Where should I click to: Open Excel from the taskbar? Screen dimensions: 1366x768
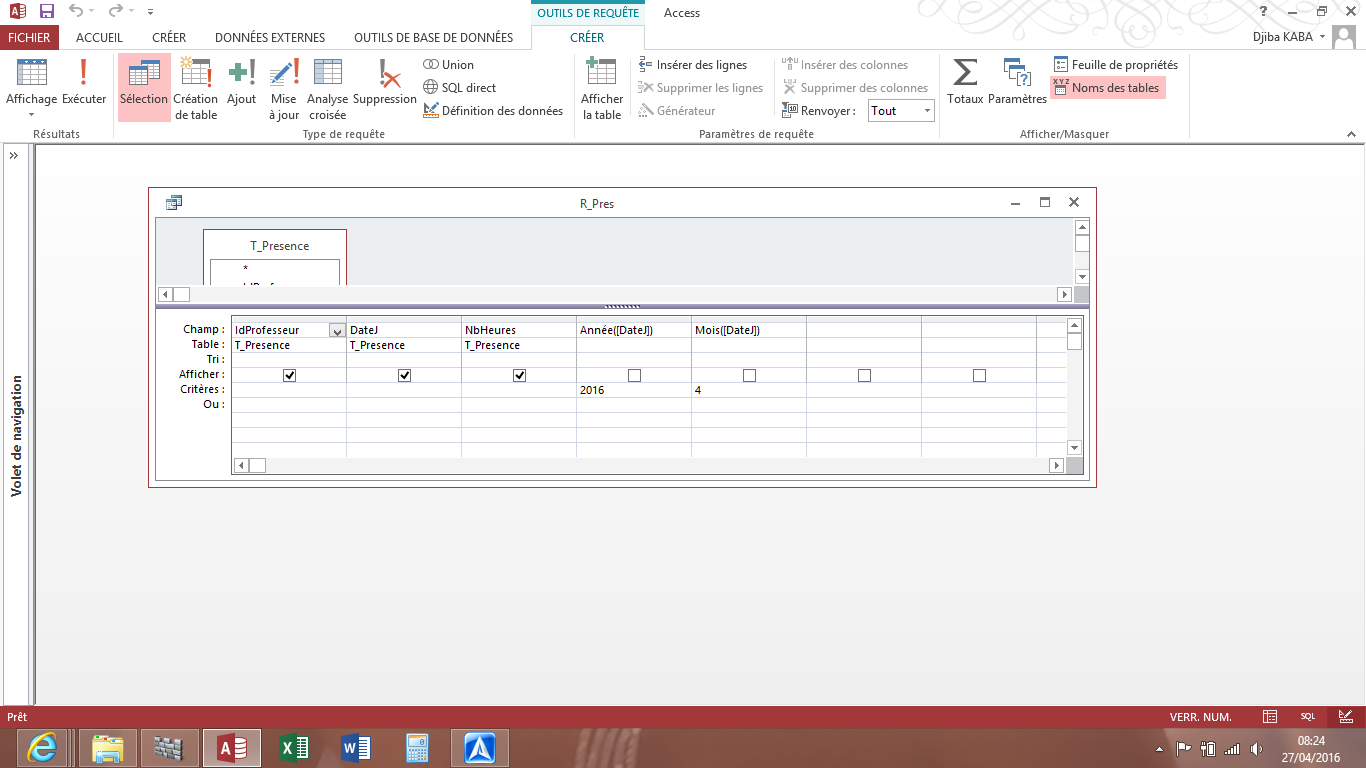[x=294, y=748]
